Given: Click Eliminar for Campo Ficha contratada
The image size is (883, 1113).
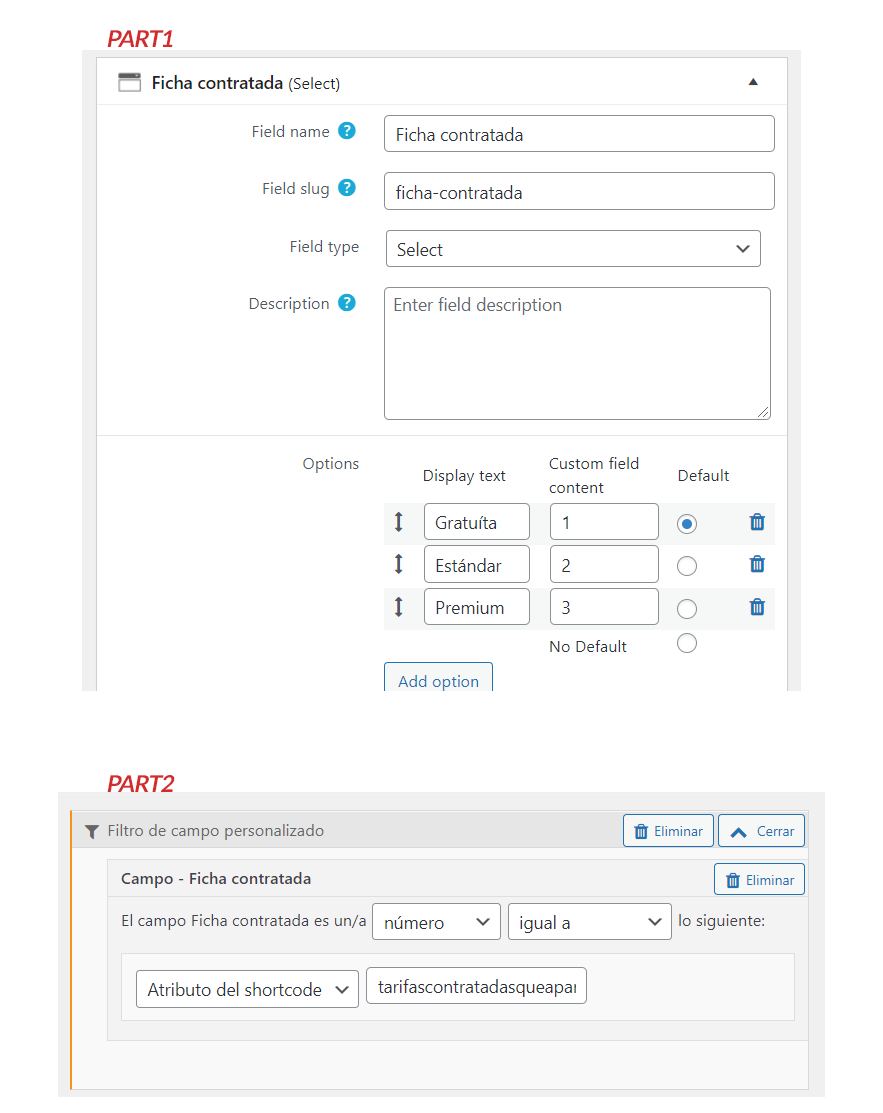Looking at the screenshot, I should (759, 879).
